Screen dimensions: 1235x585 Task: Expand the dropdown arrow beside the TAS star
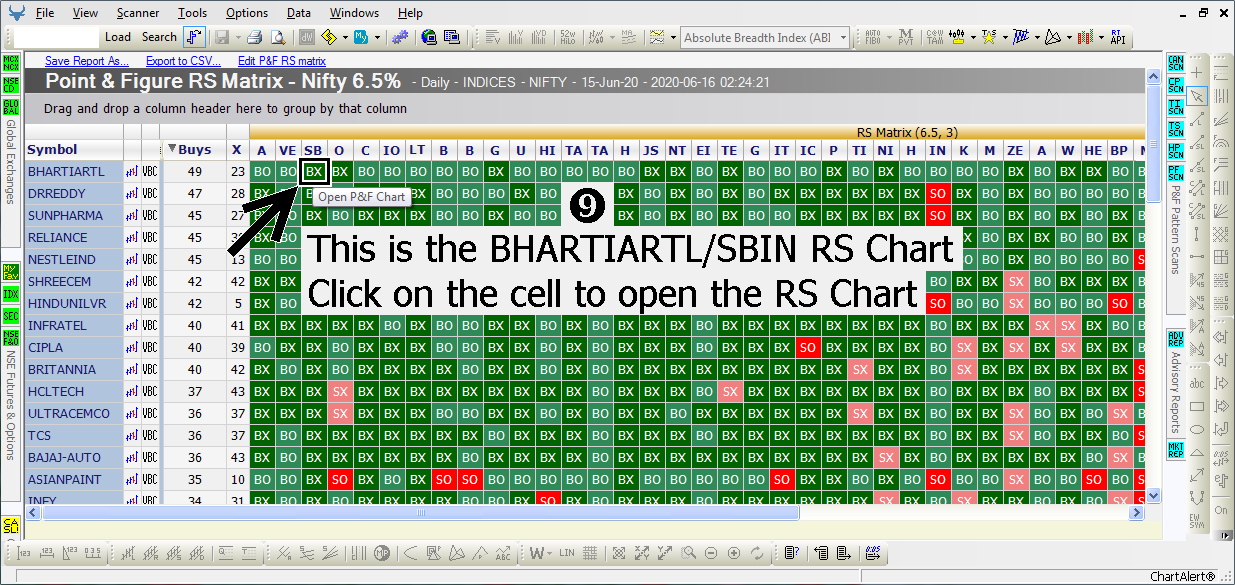tap(1003, 37)
